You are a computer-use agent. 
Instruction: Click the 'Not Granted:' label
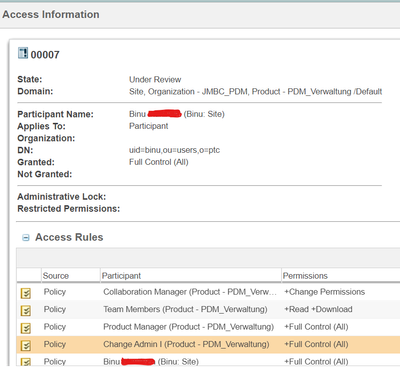45,174
